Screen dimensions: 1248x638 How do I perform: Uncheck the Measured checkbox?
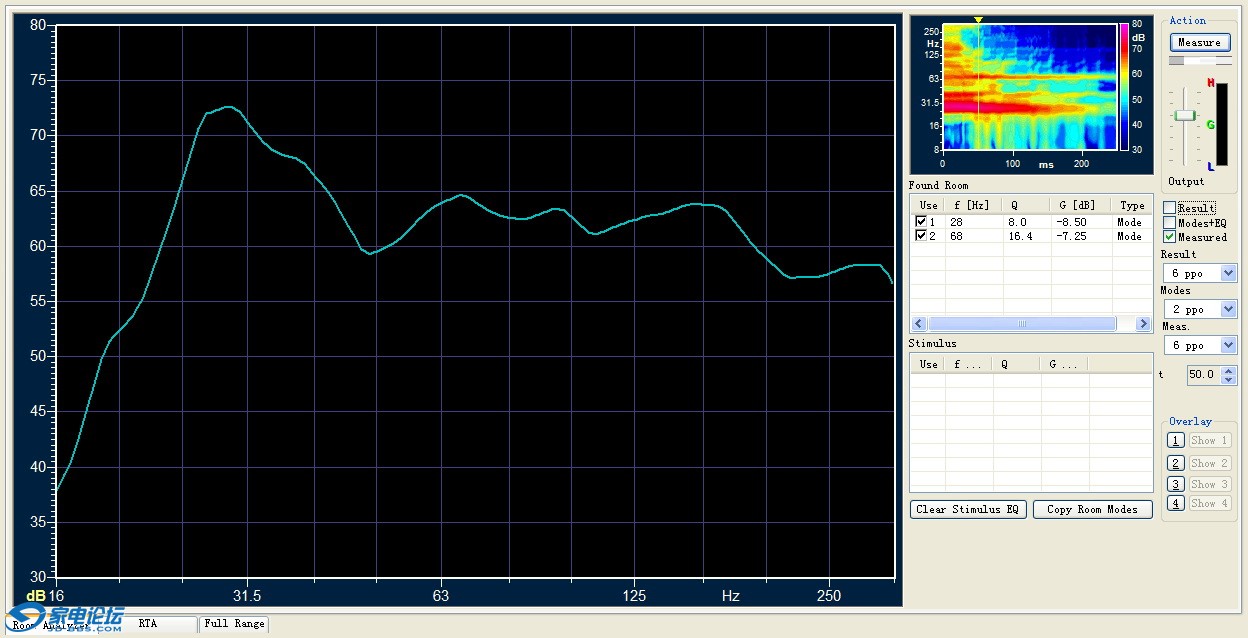1169,237
